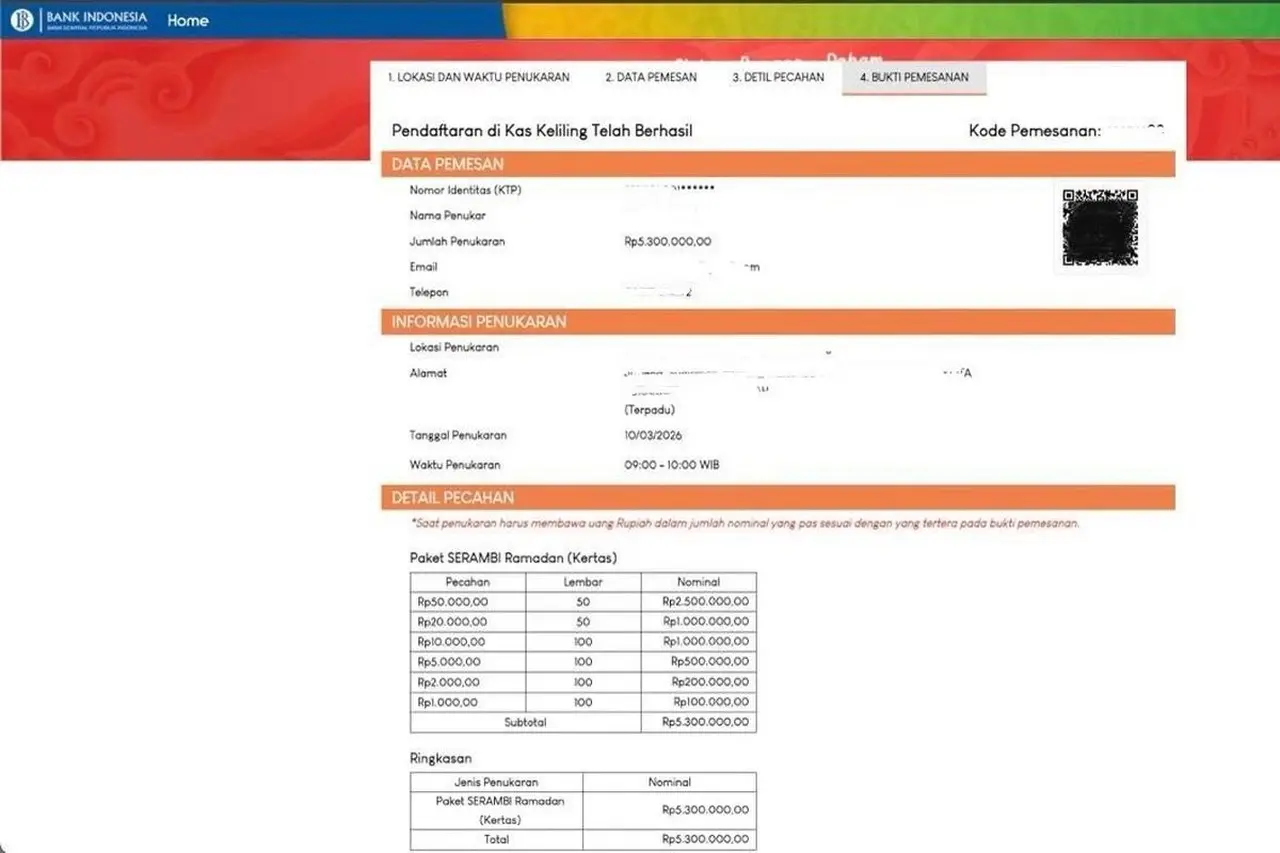Click the INFORMASI PENUKARAN section header

point(479,322)
